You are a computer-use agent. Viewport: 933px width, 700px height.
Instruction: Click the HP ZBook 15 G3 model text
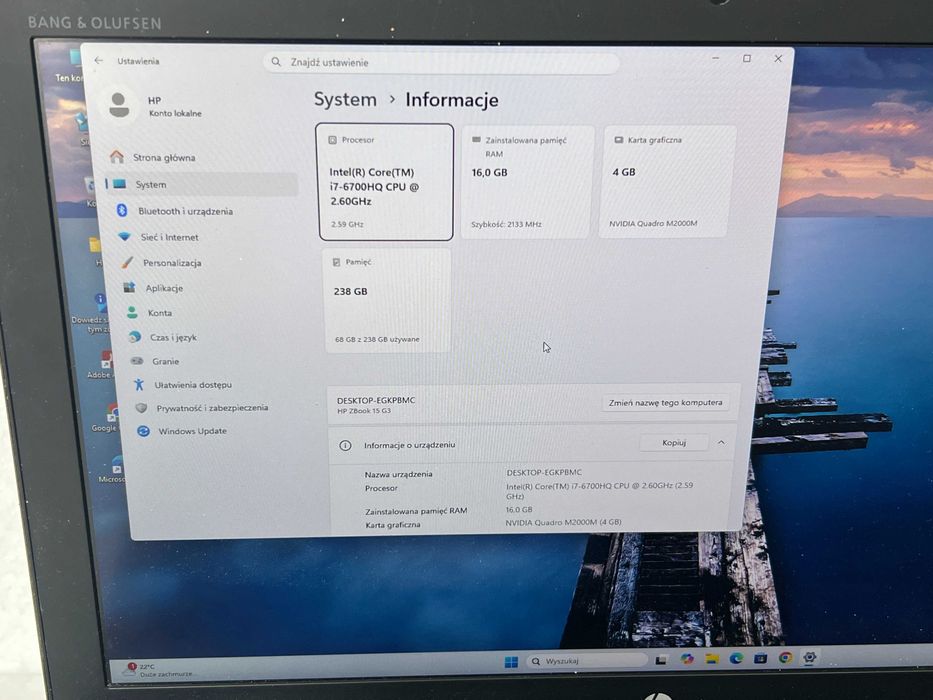tap(364, 411)
